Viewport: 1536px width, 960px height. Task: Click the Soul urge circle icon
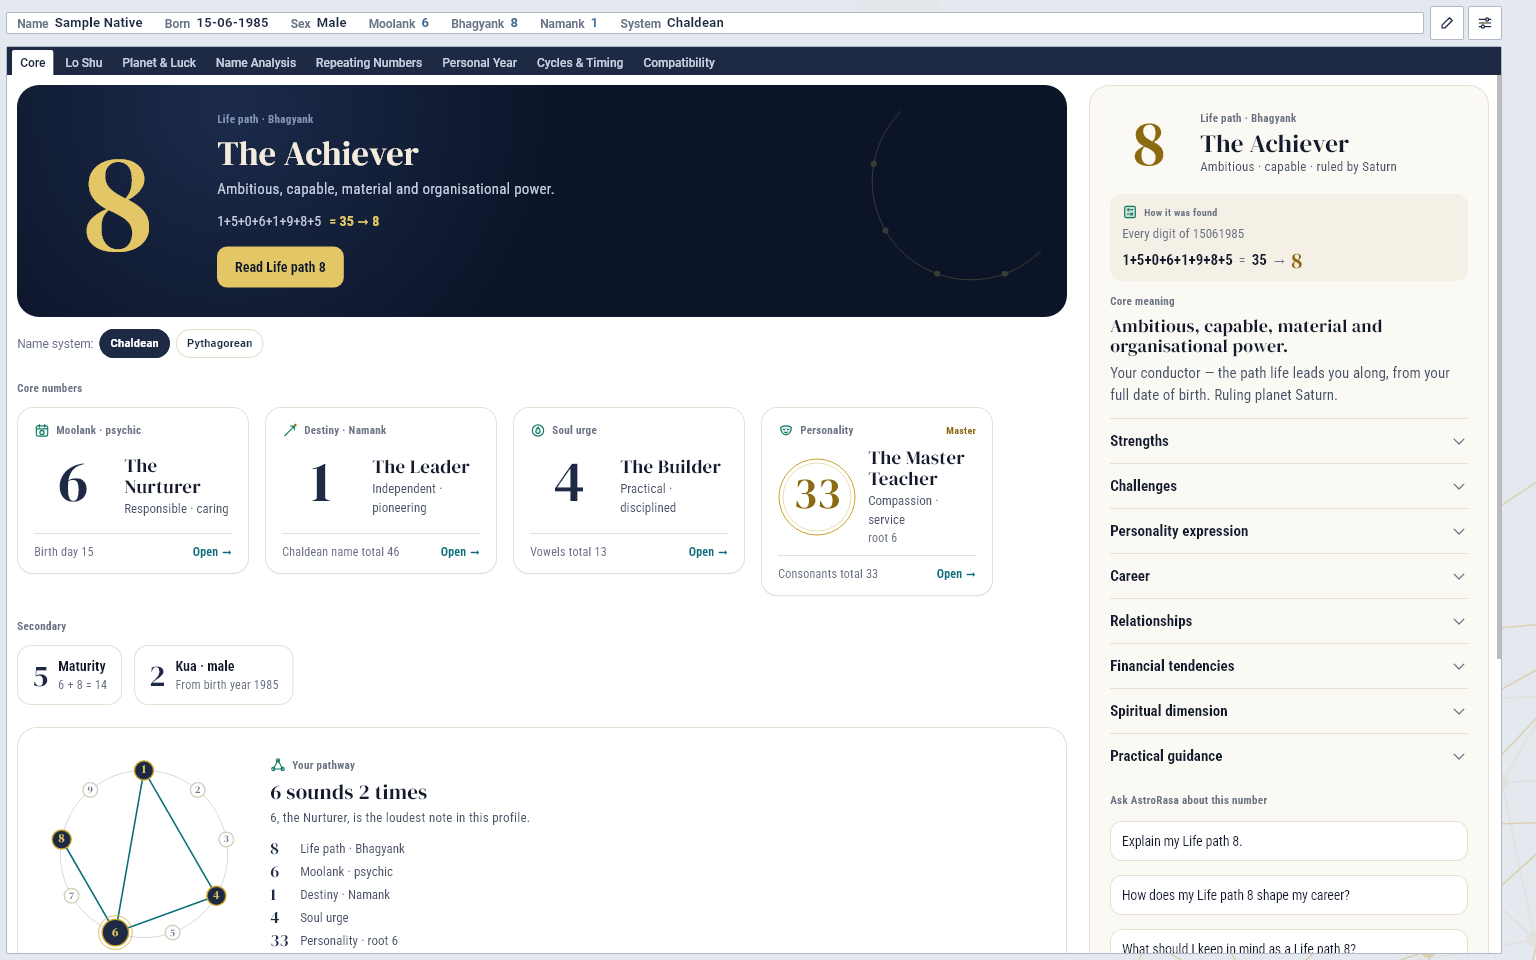point(538,430)
